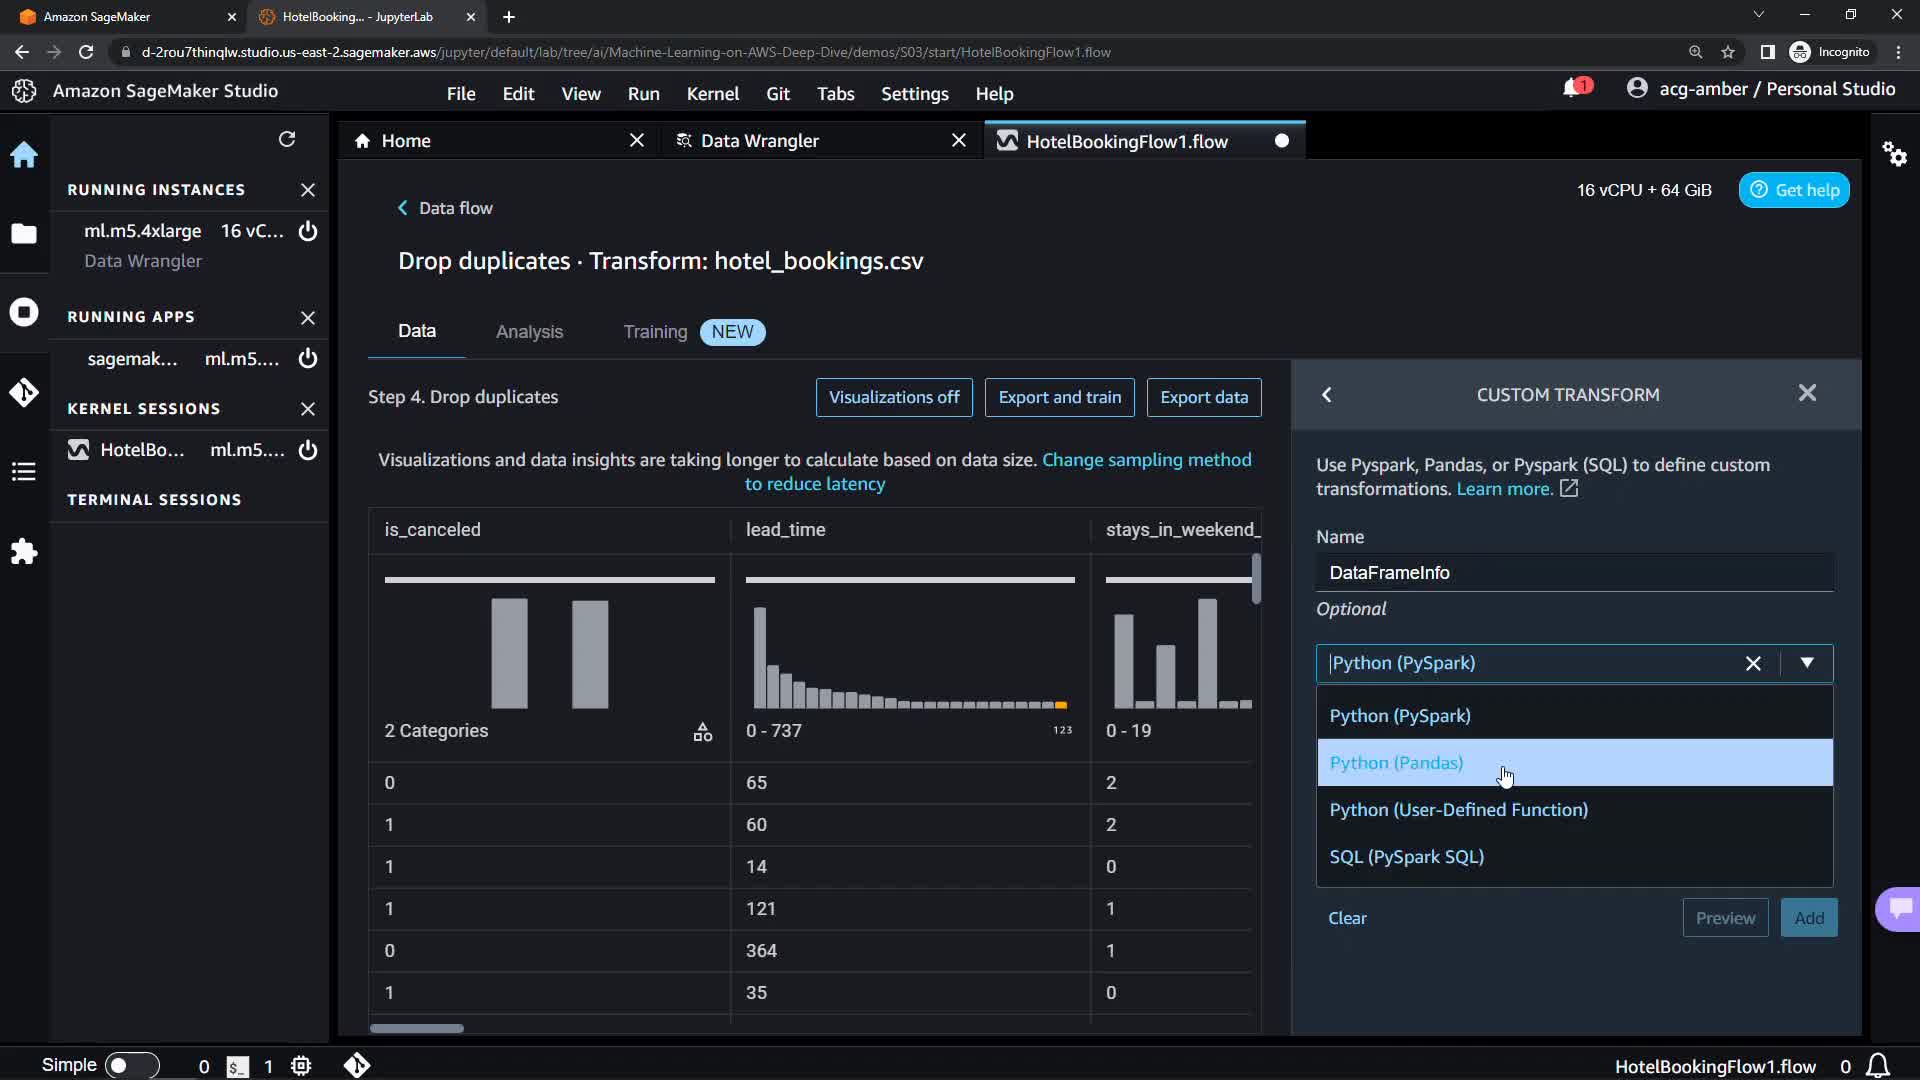The width and height of the screenshot is (1920, 1080).
Task: Click the horizontal scrollbar under the data table
Action: coord(417,1028)
